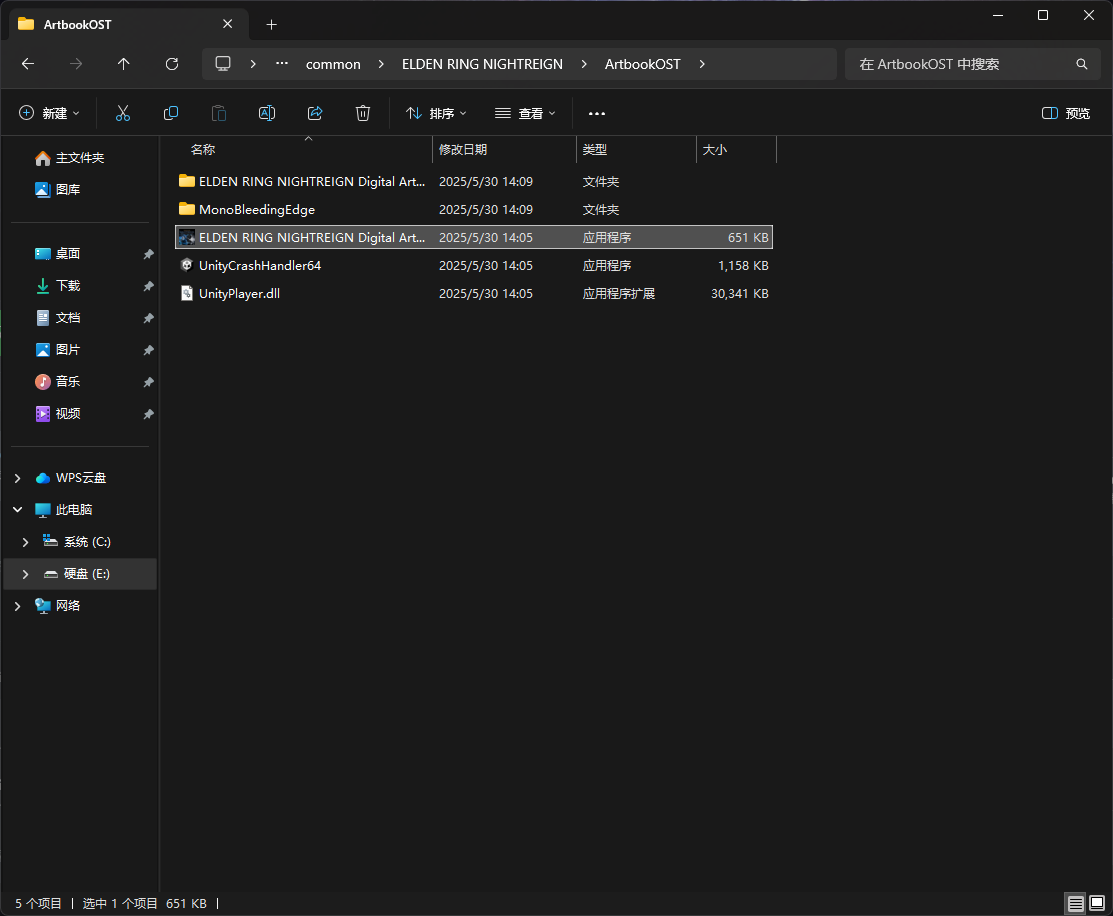Unpin 下载 from quick access
Screen dimensions: 1113x916
click(x=148, y=286)
